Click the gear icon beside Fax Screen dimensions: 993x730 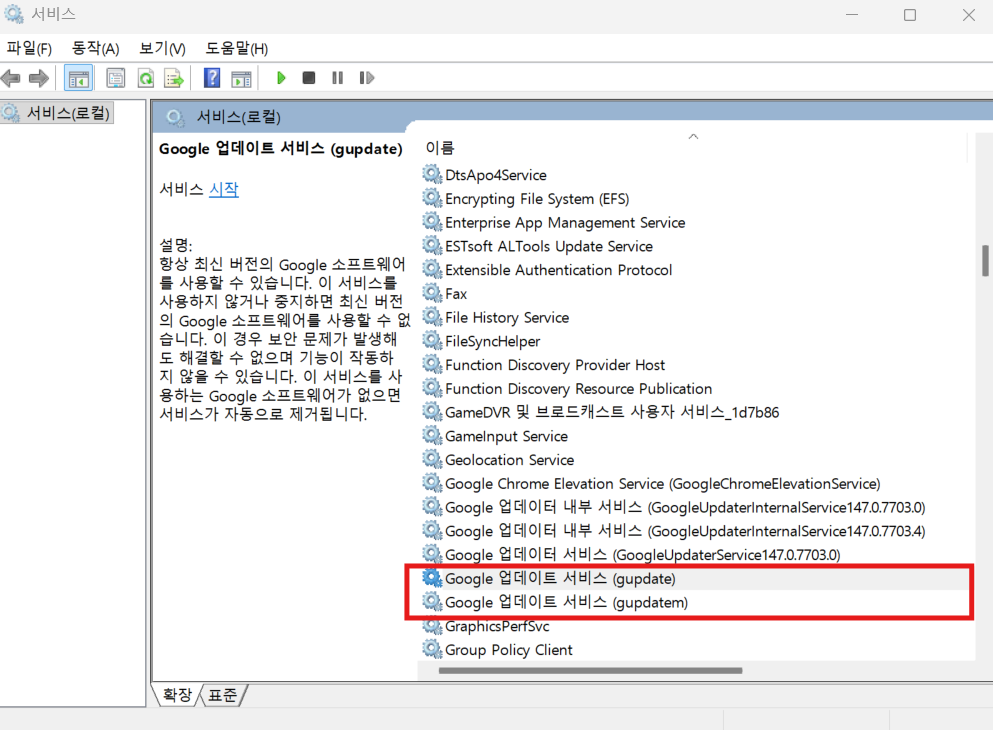pos(433,293)
